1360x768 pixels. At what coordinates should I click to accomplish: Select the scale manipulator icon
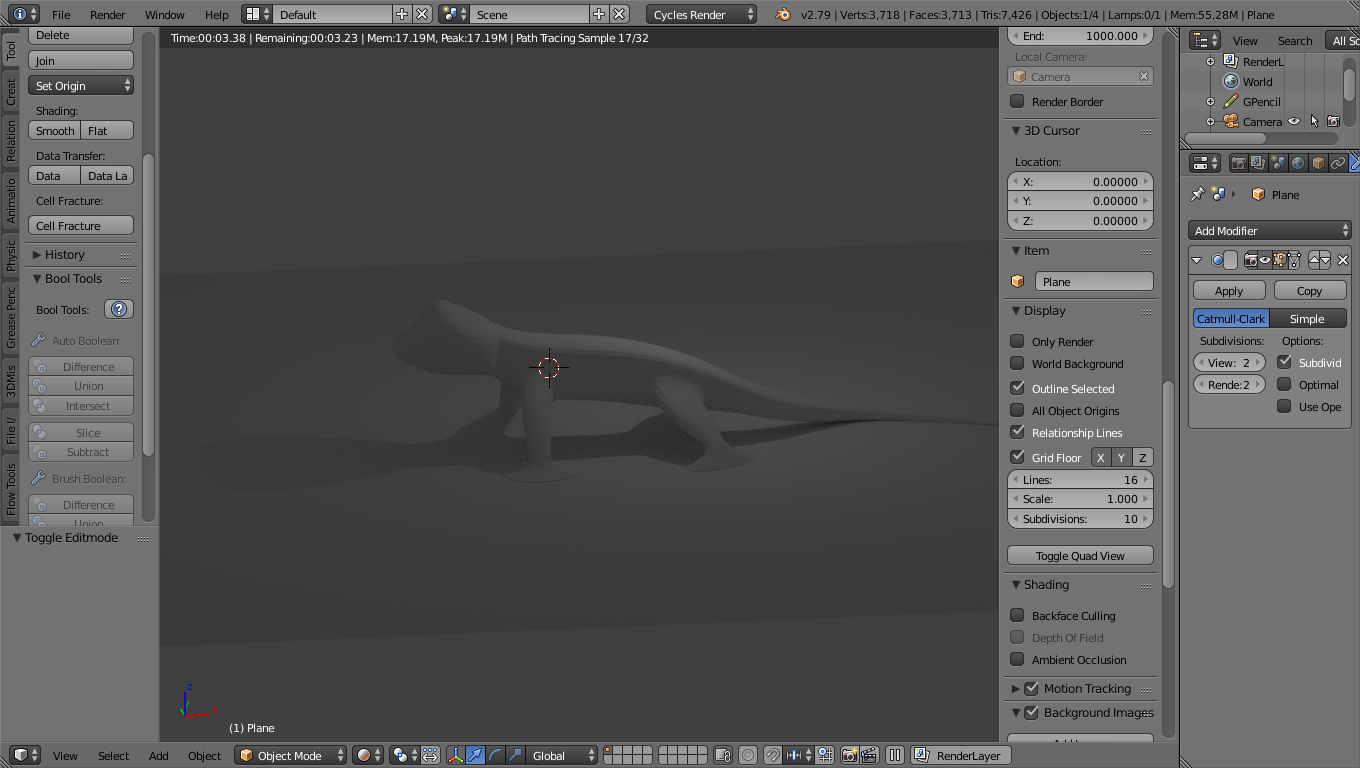coord(514,755)
